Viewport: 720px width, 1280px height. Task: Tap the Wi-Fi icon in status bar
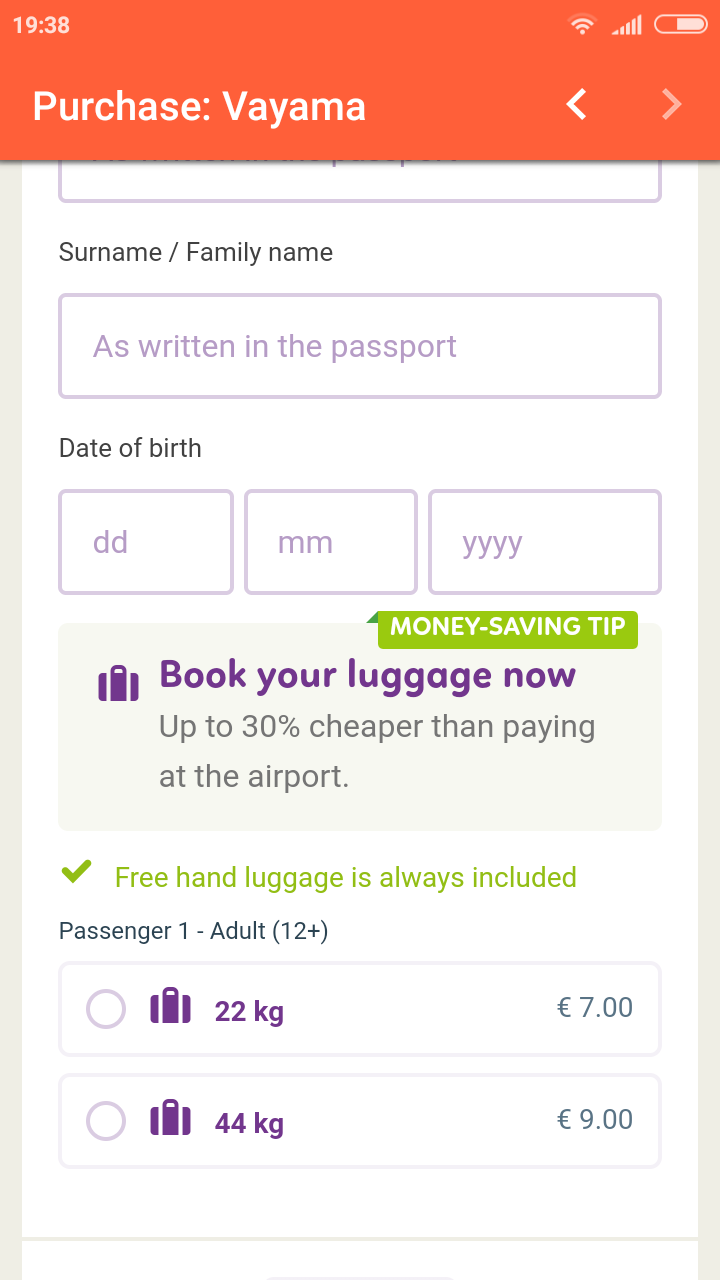tap(582, 24)
